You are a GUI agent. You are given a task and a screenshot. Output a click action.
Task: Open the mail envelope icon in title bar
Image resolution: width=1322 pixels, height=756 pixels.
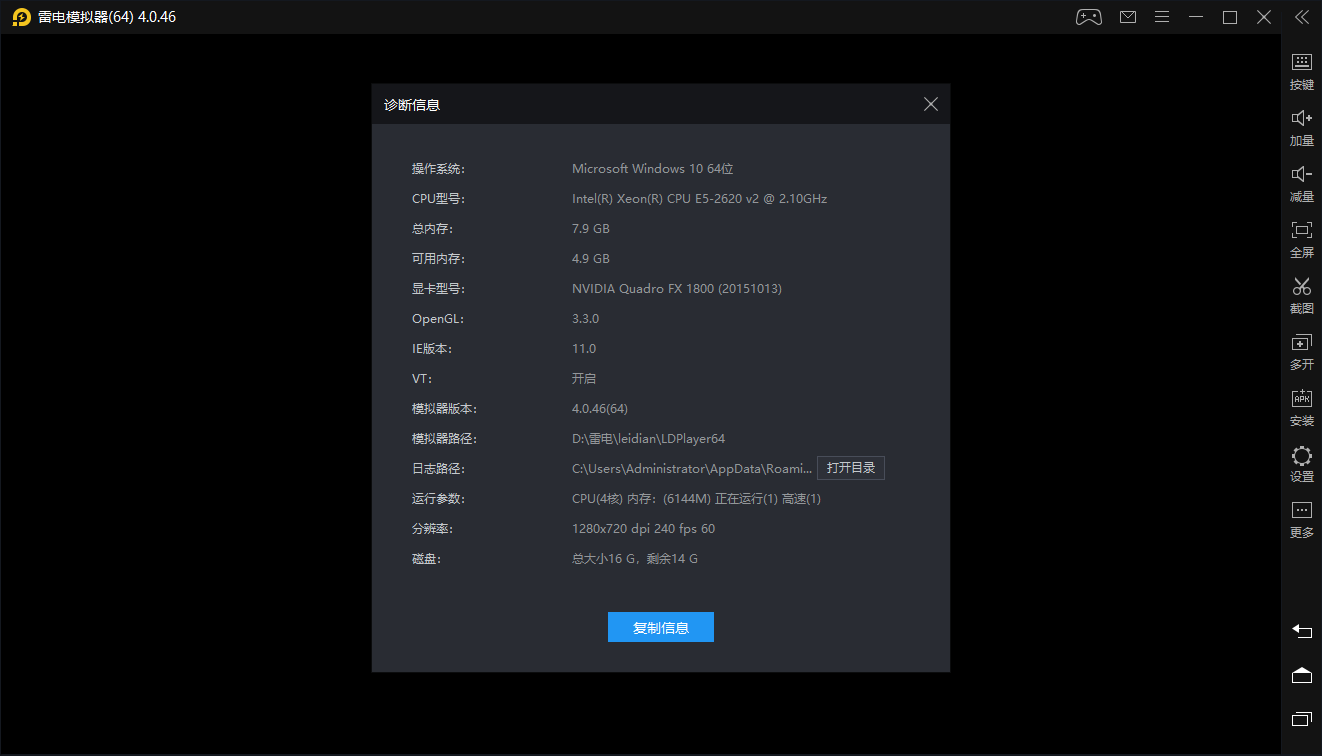(1128, 17)
